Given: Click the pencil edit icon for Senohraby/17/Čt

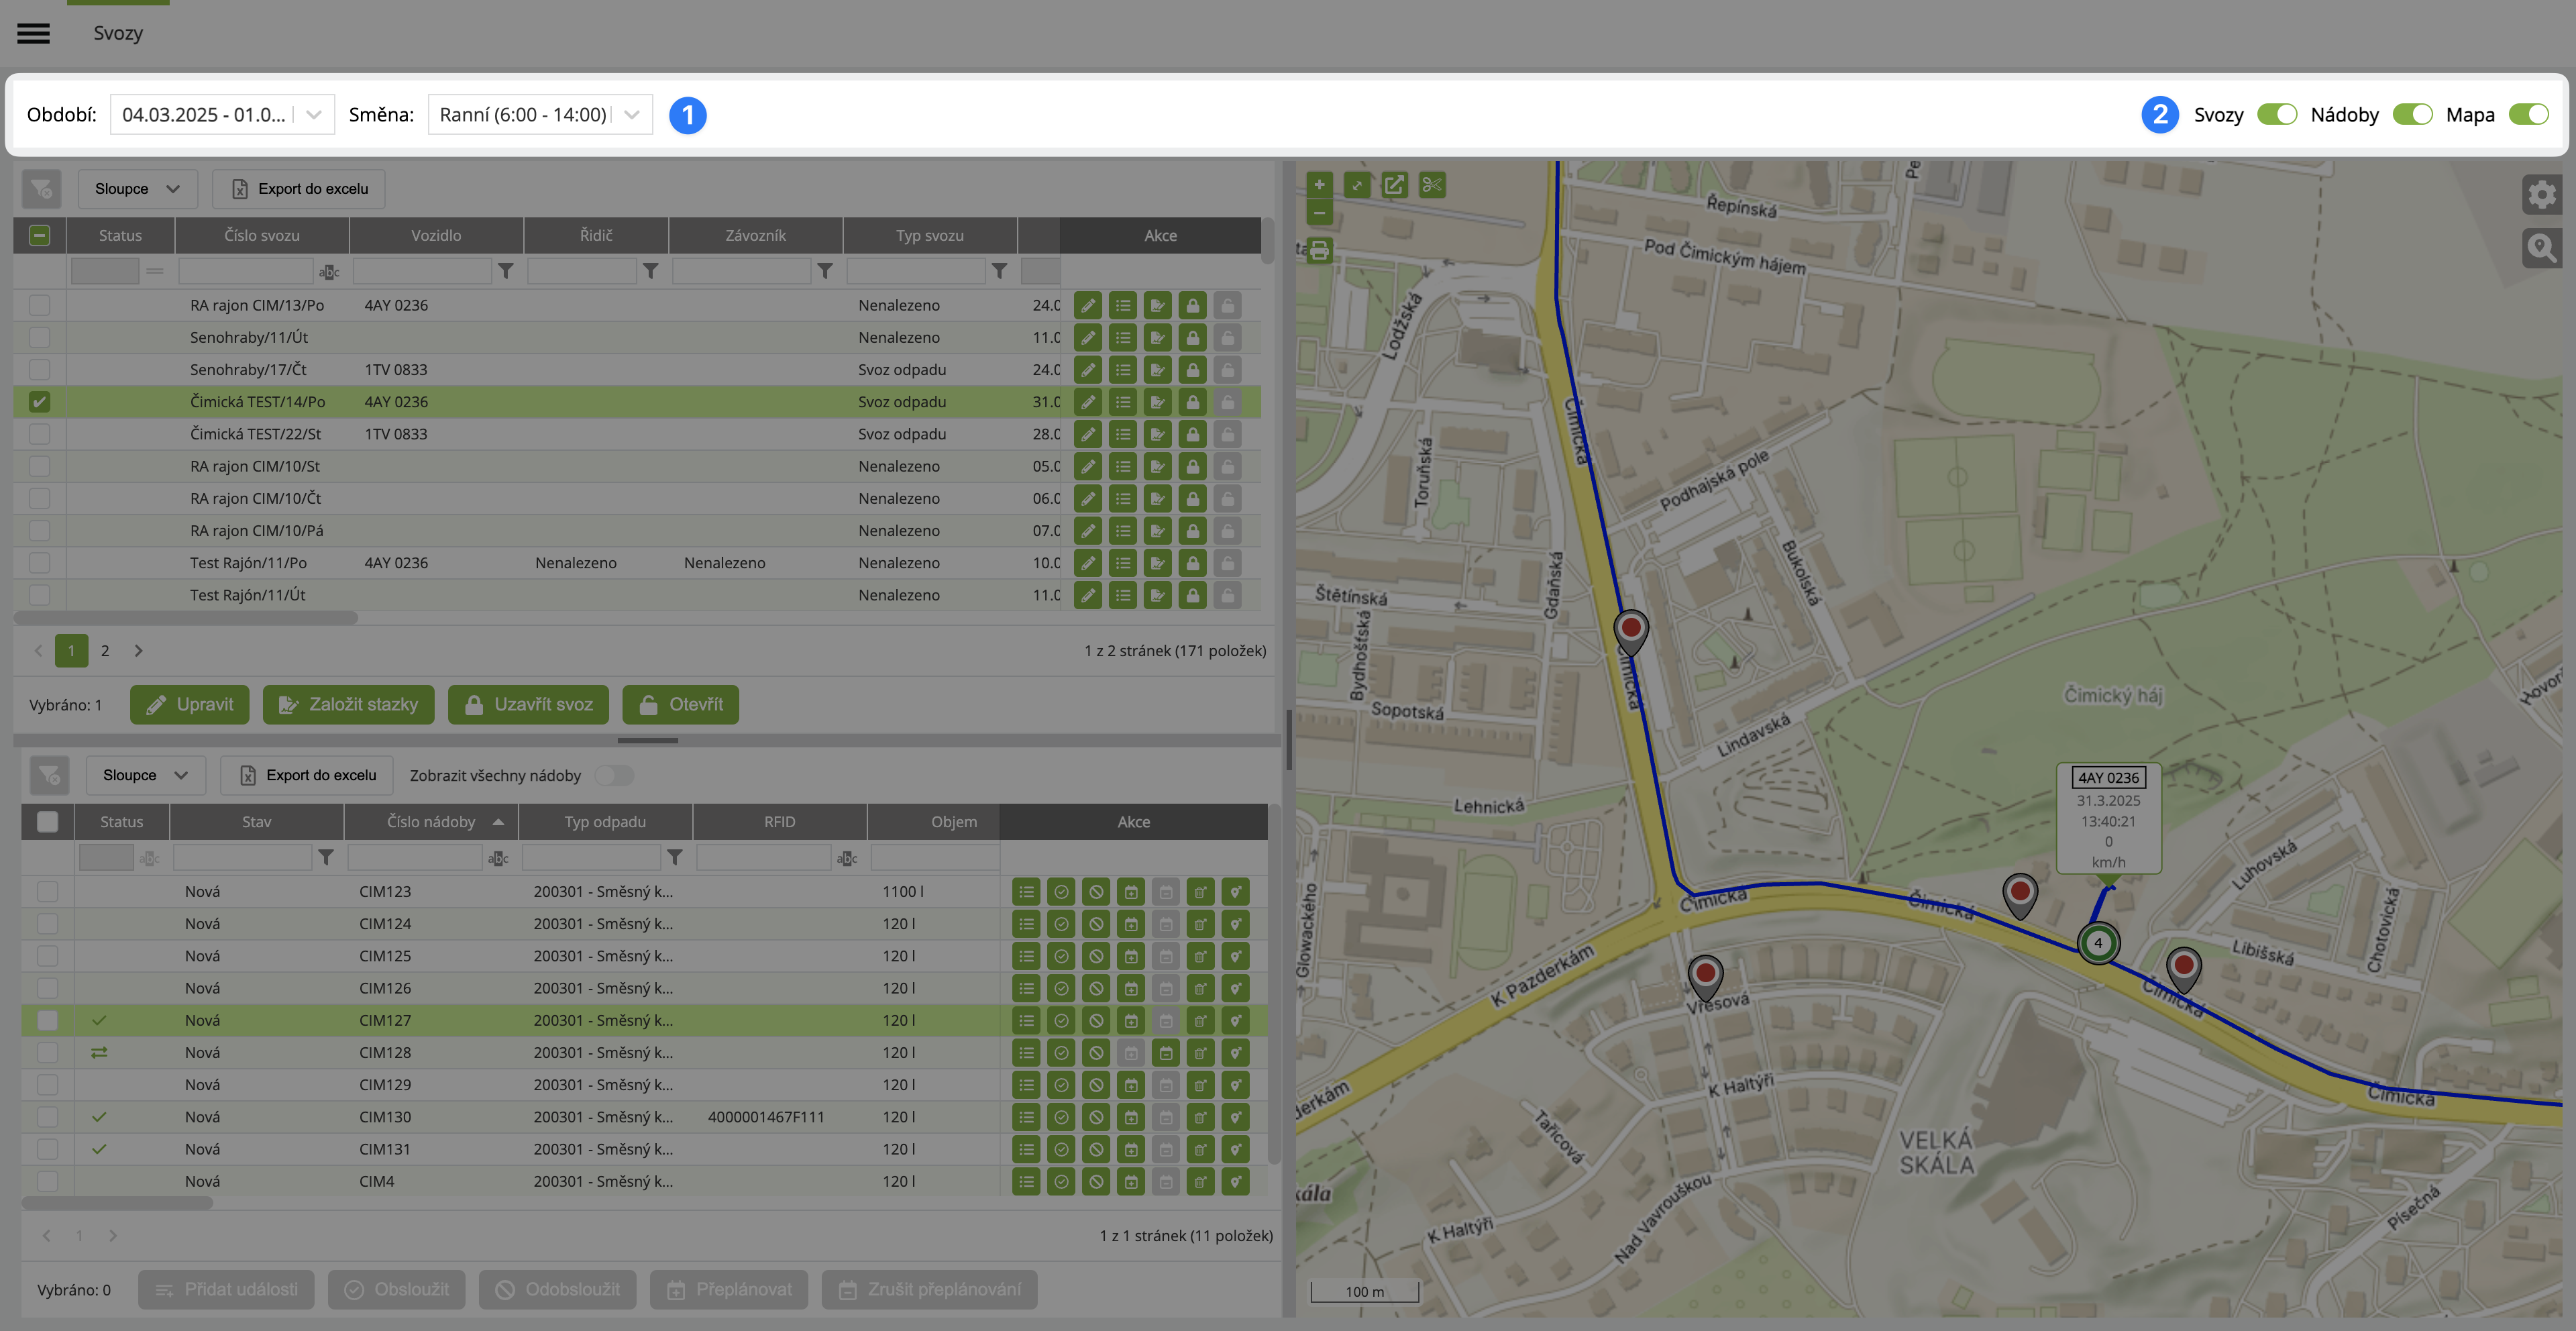Looking at the screenshot, I should click(1087, 370).
